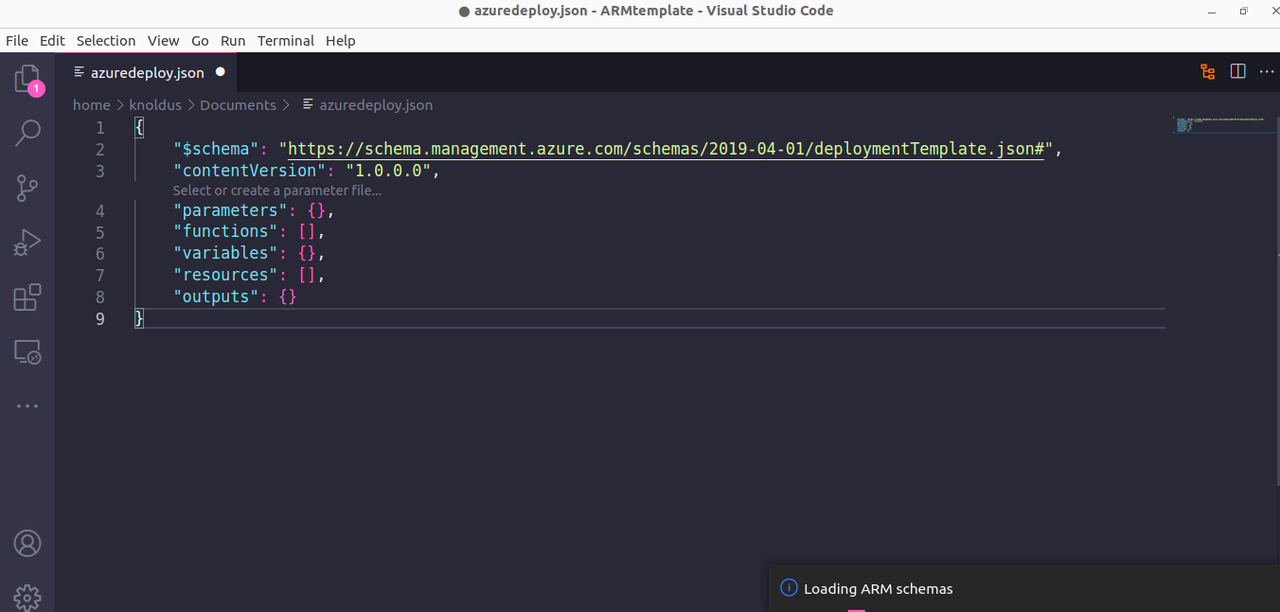This screenshot has width=1280, height=612.
Task: Maximize the VS Code window
Action: 1243,11
